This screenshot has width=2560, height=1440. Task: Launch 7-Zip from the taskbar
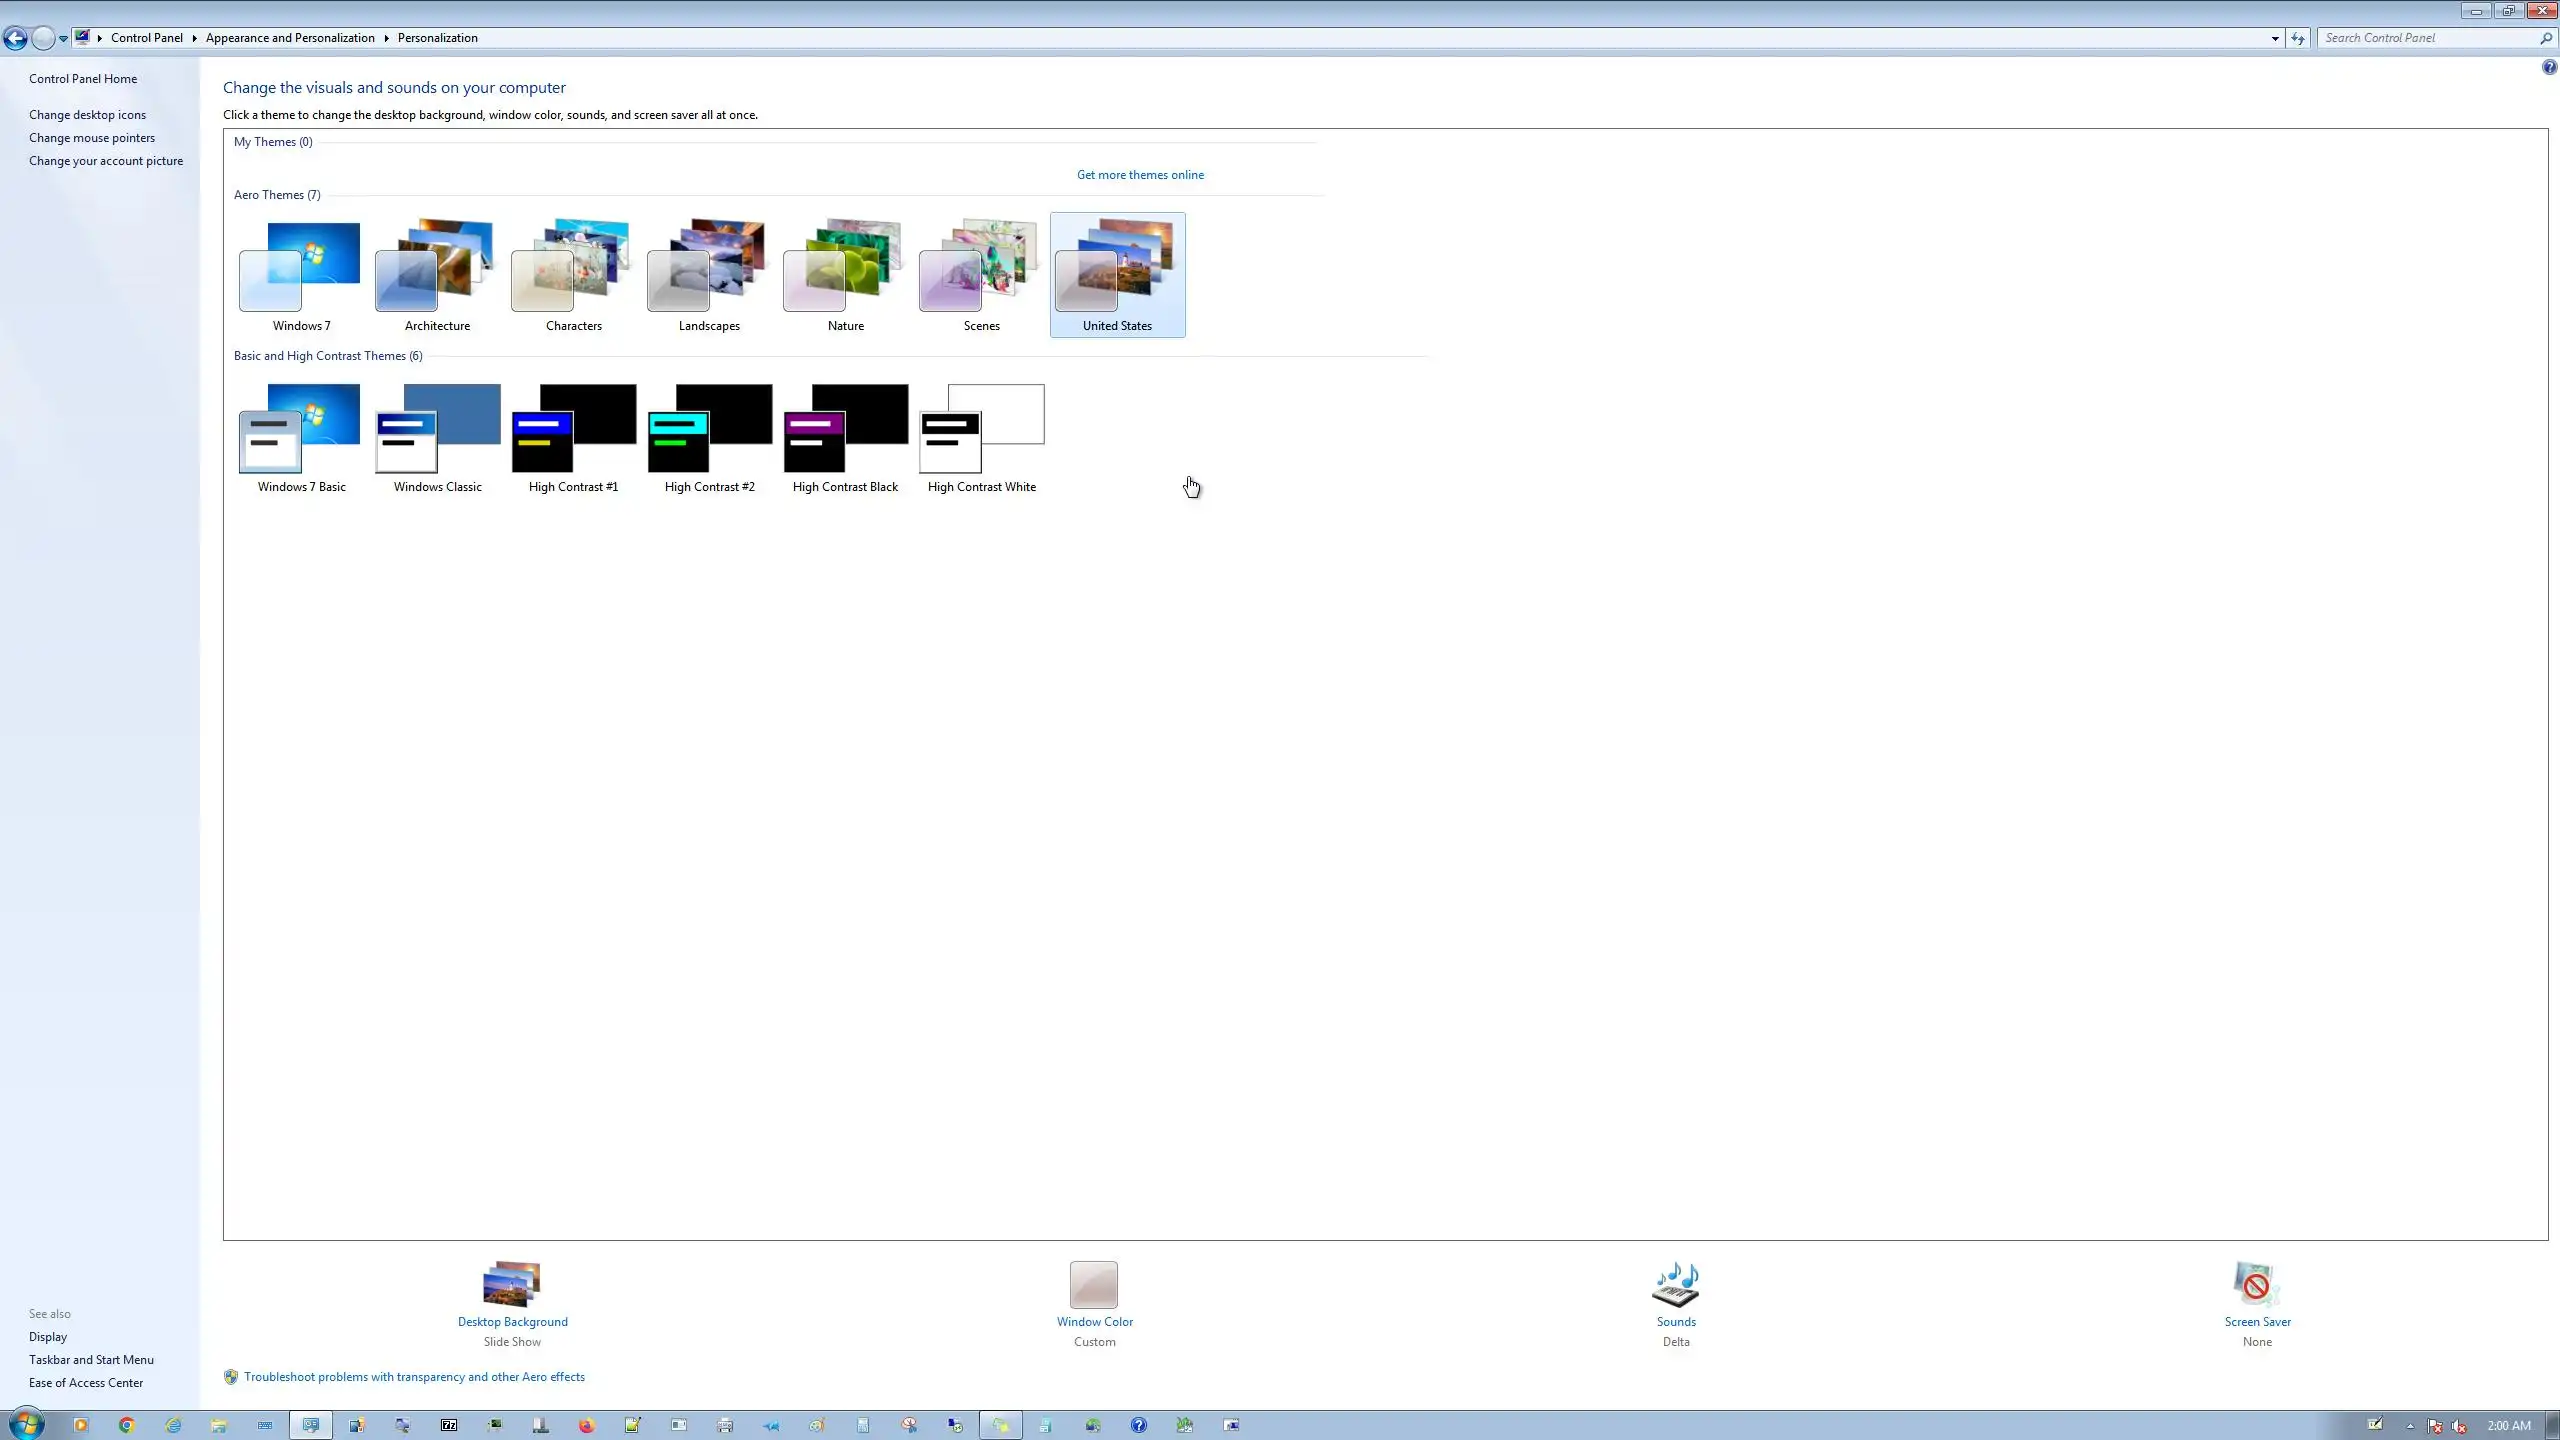click(449, 1425)
